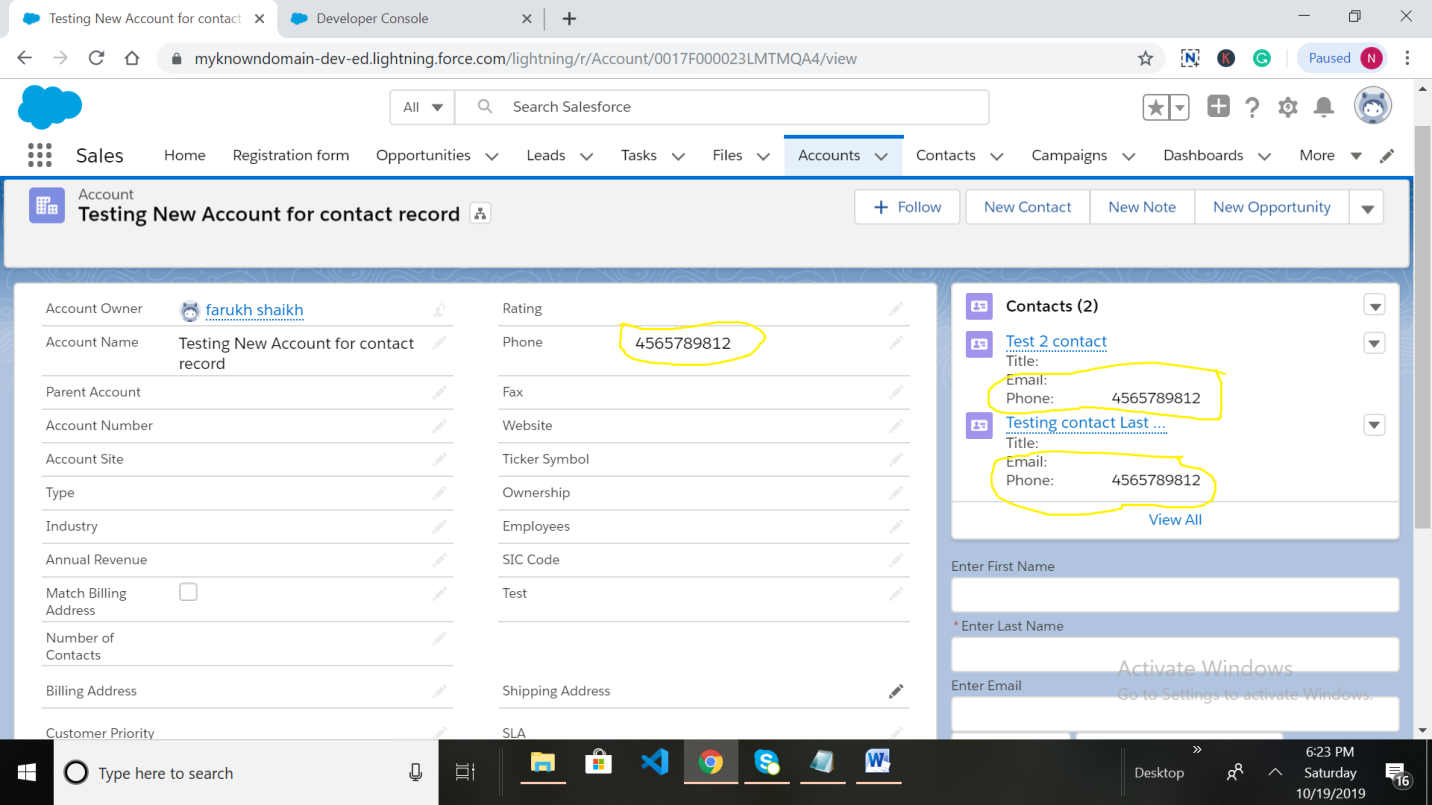The width and height of the screenshot is (1432, 805).
Task: Open the Help question mark icon
Action: tap(1252, 107)
